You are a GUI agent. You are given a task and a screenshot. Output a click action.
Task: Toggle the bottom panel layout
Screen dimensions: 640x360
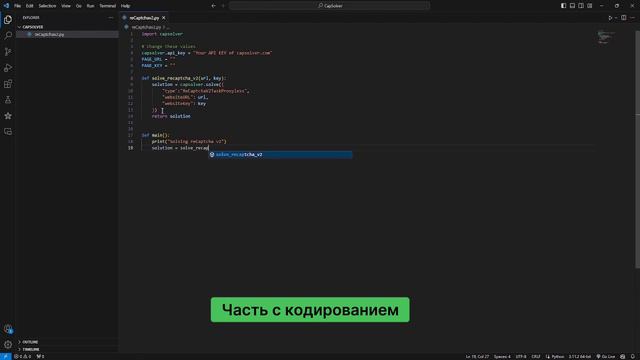(572, 6)
